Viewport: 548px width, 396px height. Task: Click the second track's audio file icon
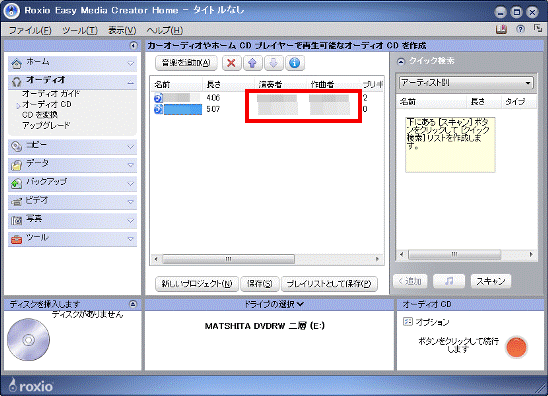click(158, 109)
